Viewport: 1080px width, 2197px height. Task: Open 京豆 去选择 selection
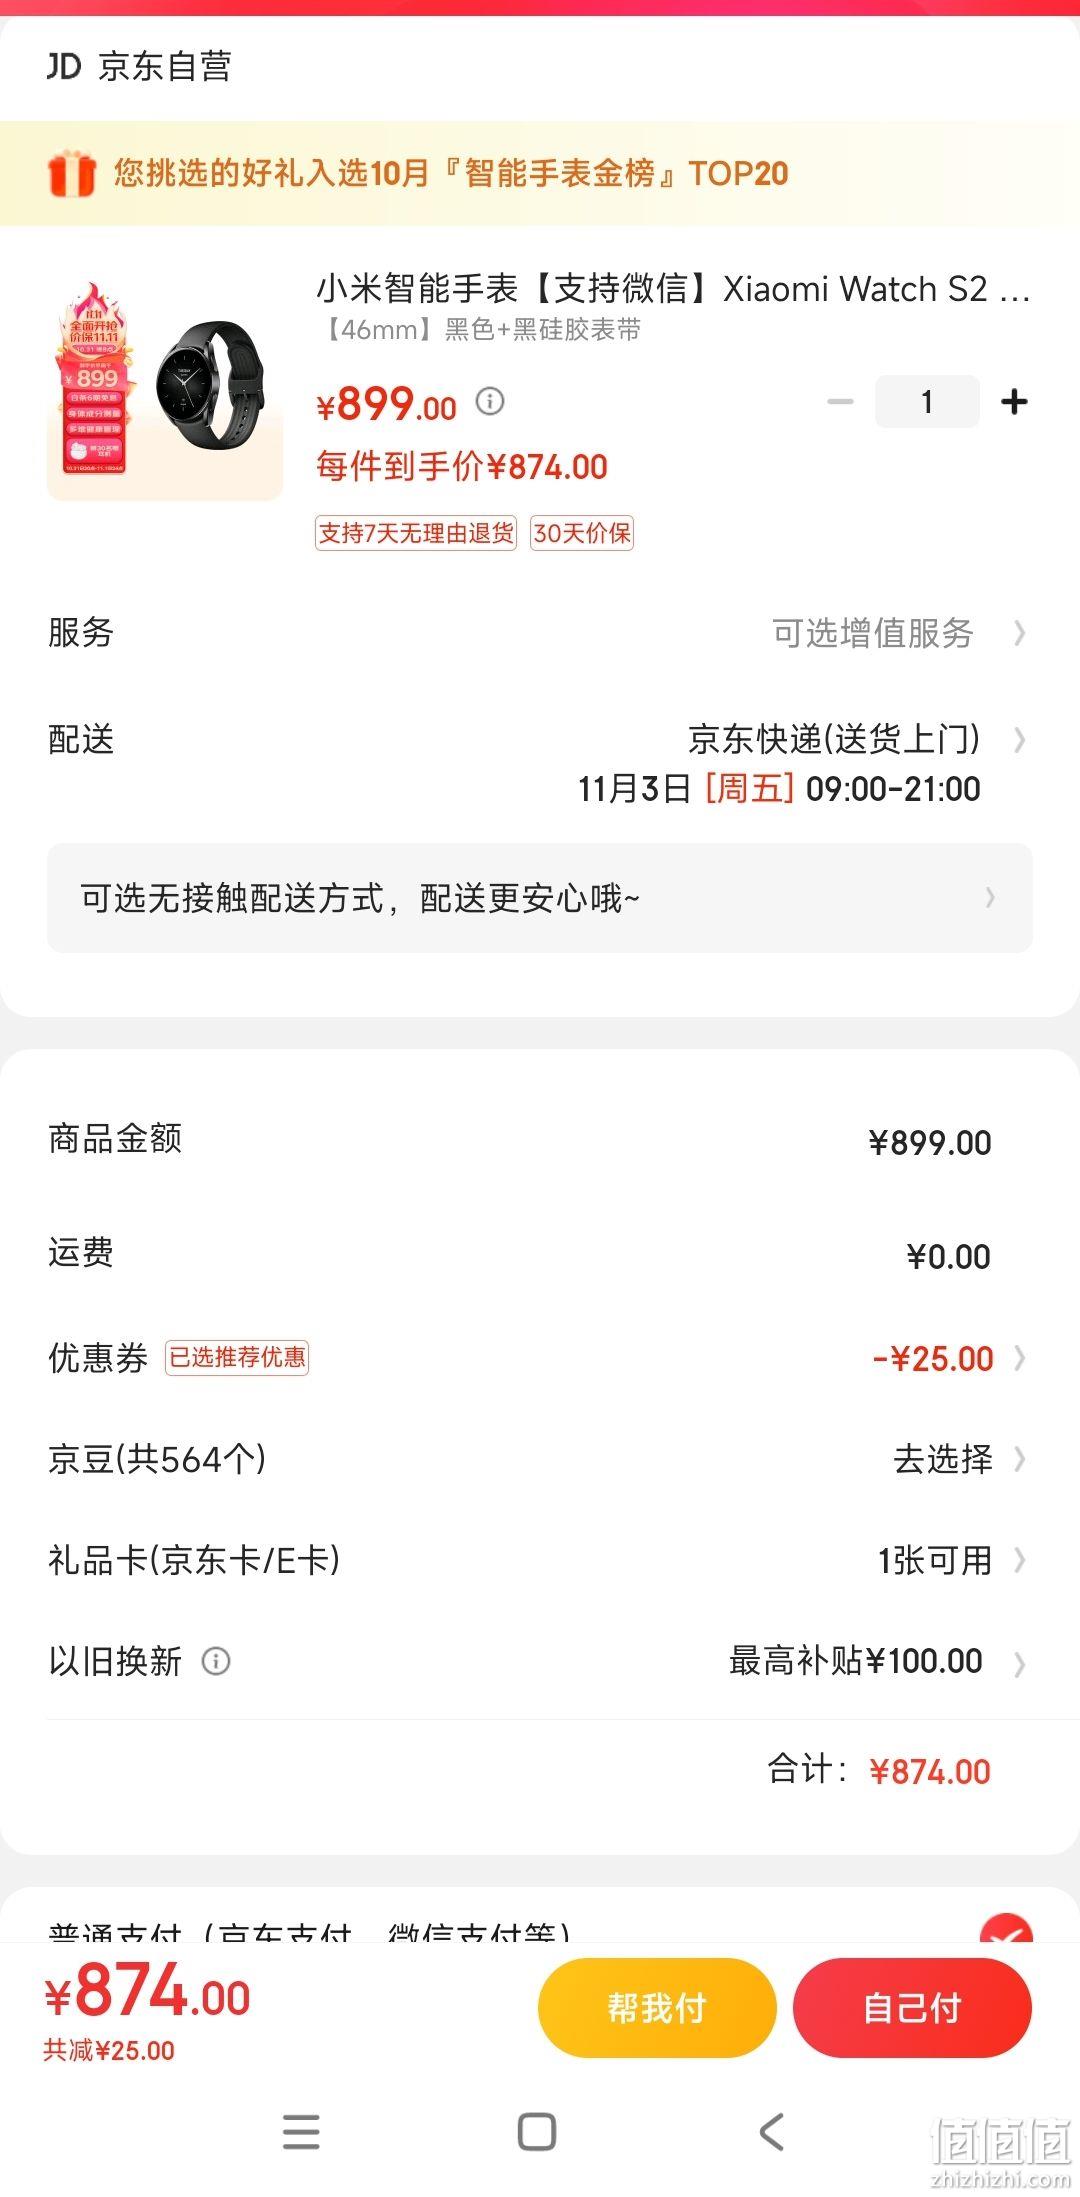click(x=540, y=1459)
